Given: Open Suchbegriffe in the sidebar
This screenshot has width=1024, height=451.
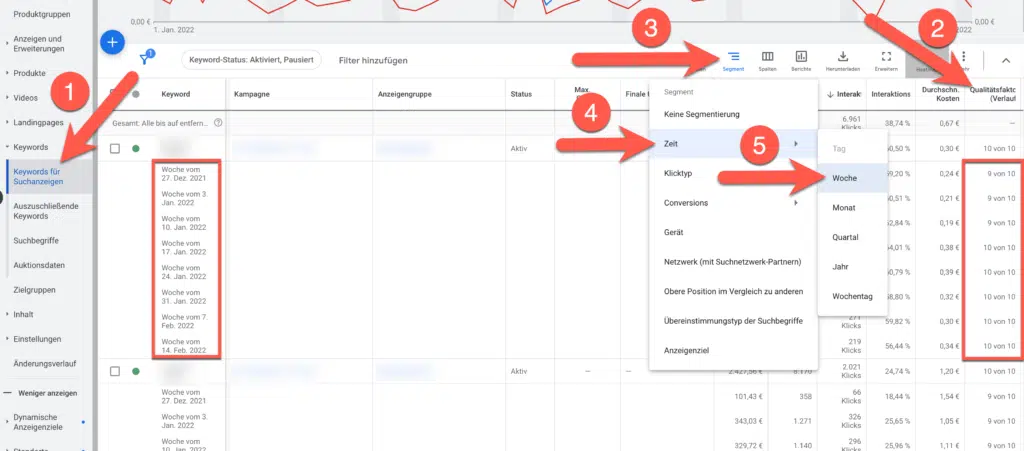Looking at the screenshot, I should (x=36, y=241).
